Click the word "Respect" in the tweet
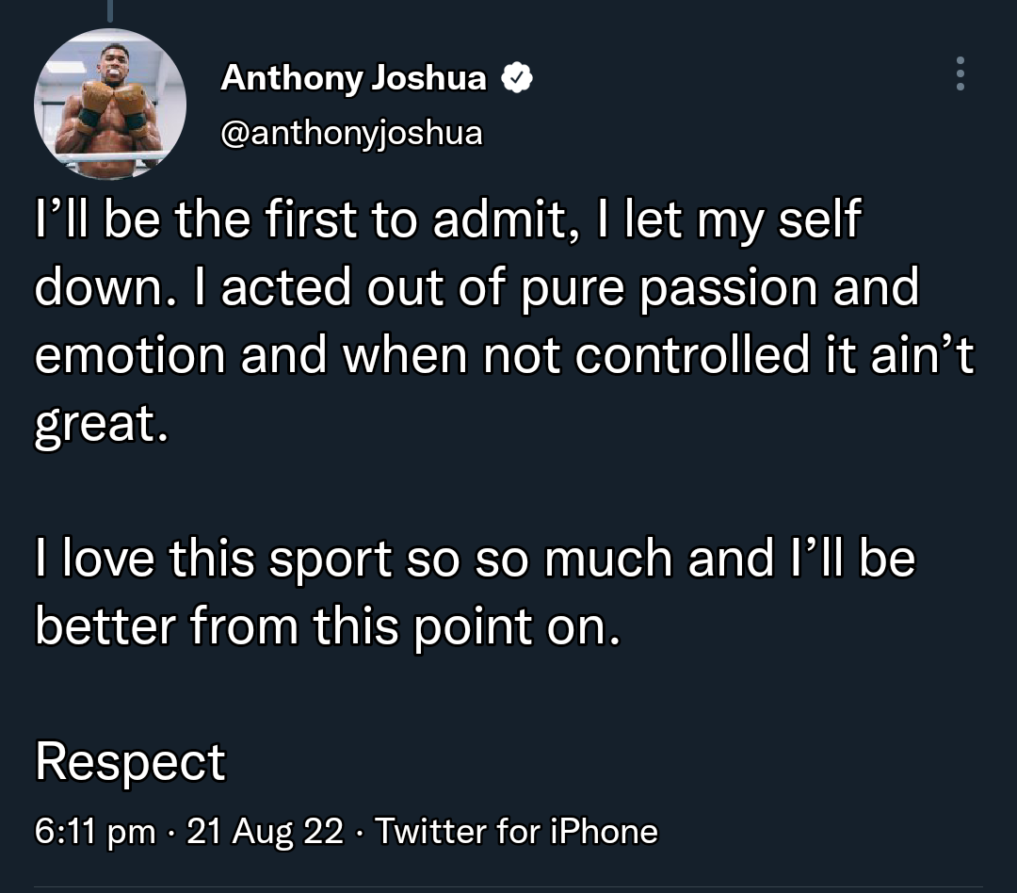 coord(130,762)
